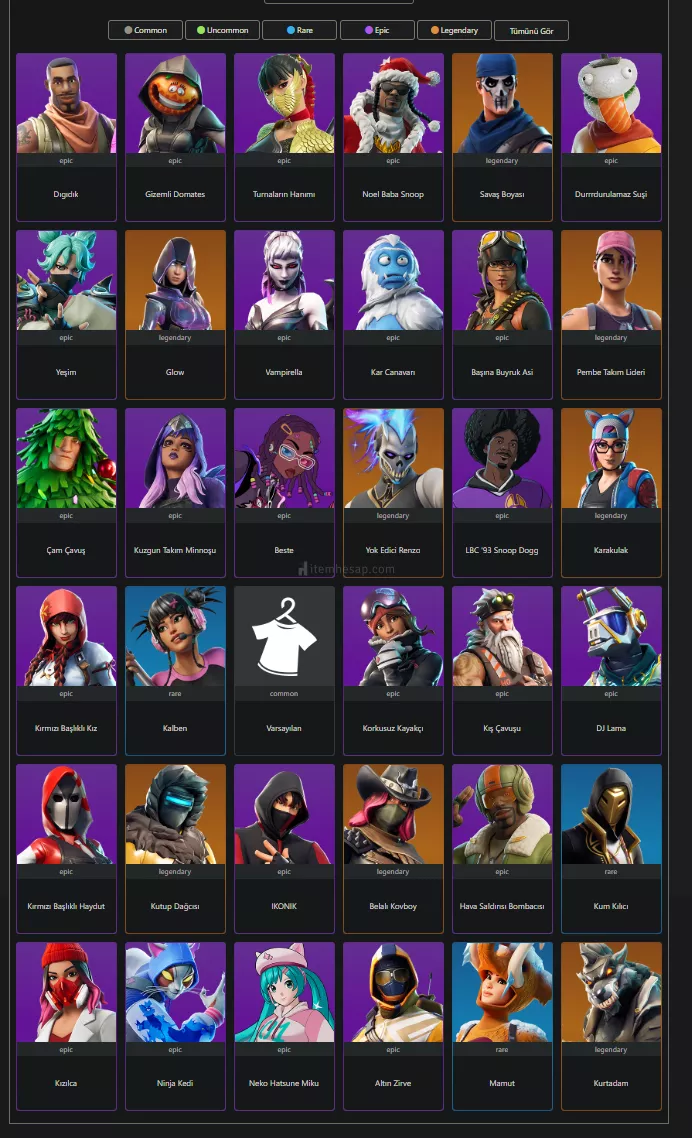Choose the DJ Lama skin
This screenshot has height=1138, width=692.
coord(611,671)
